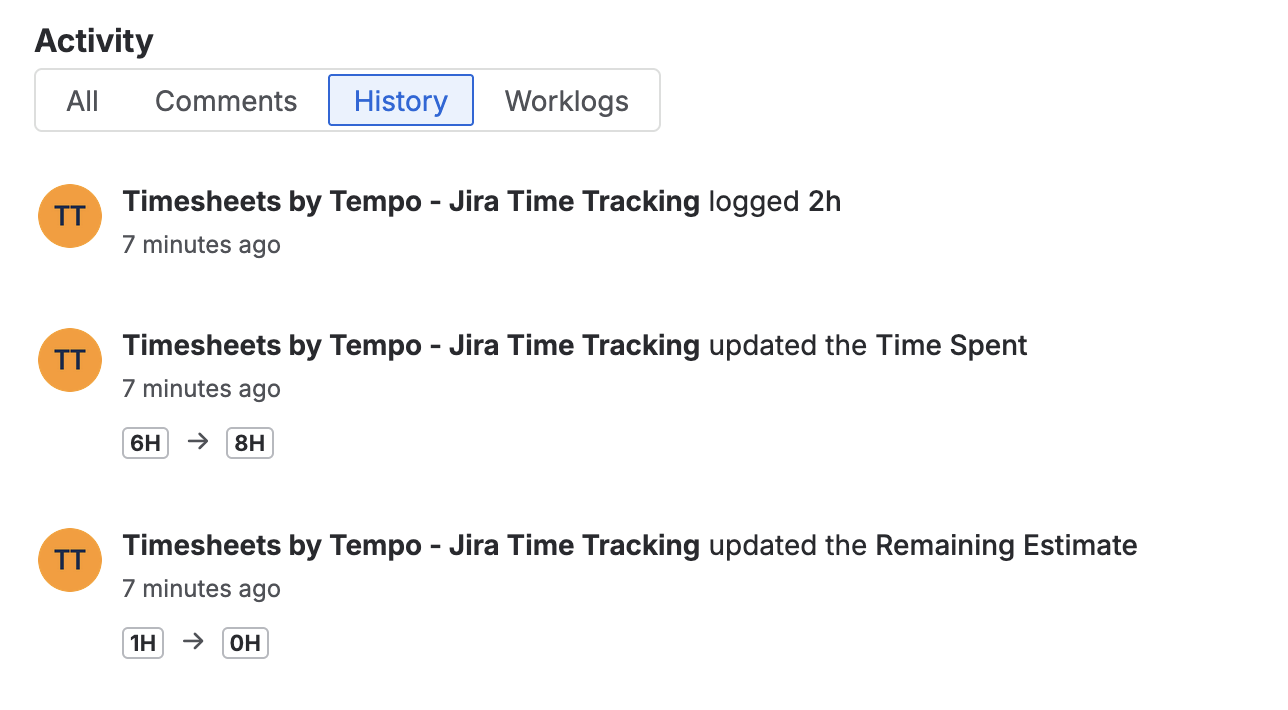Click the TT avatar on the Time Spent update
Image resolution: width=1288 pixels, height=710 pixels.
click(x=69, y=359)
